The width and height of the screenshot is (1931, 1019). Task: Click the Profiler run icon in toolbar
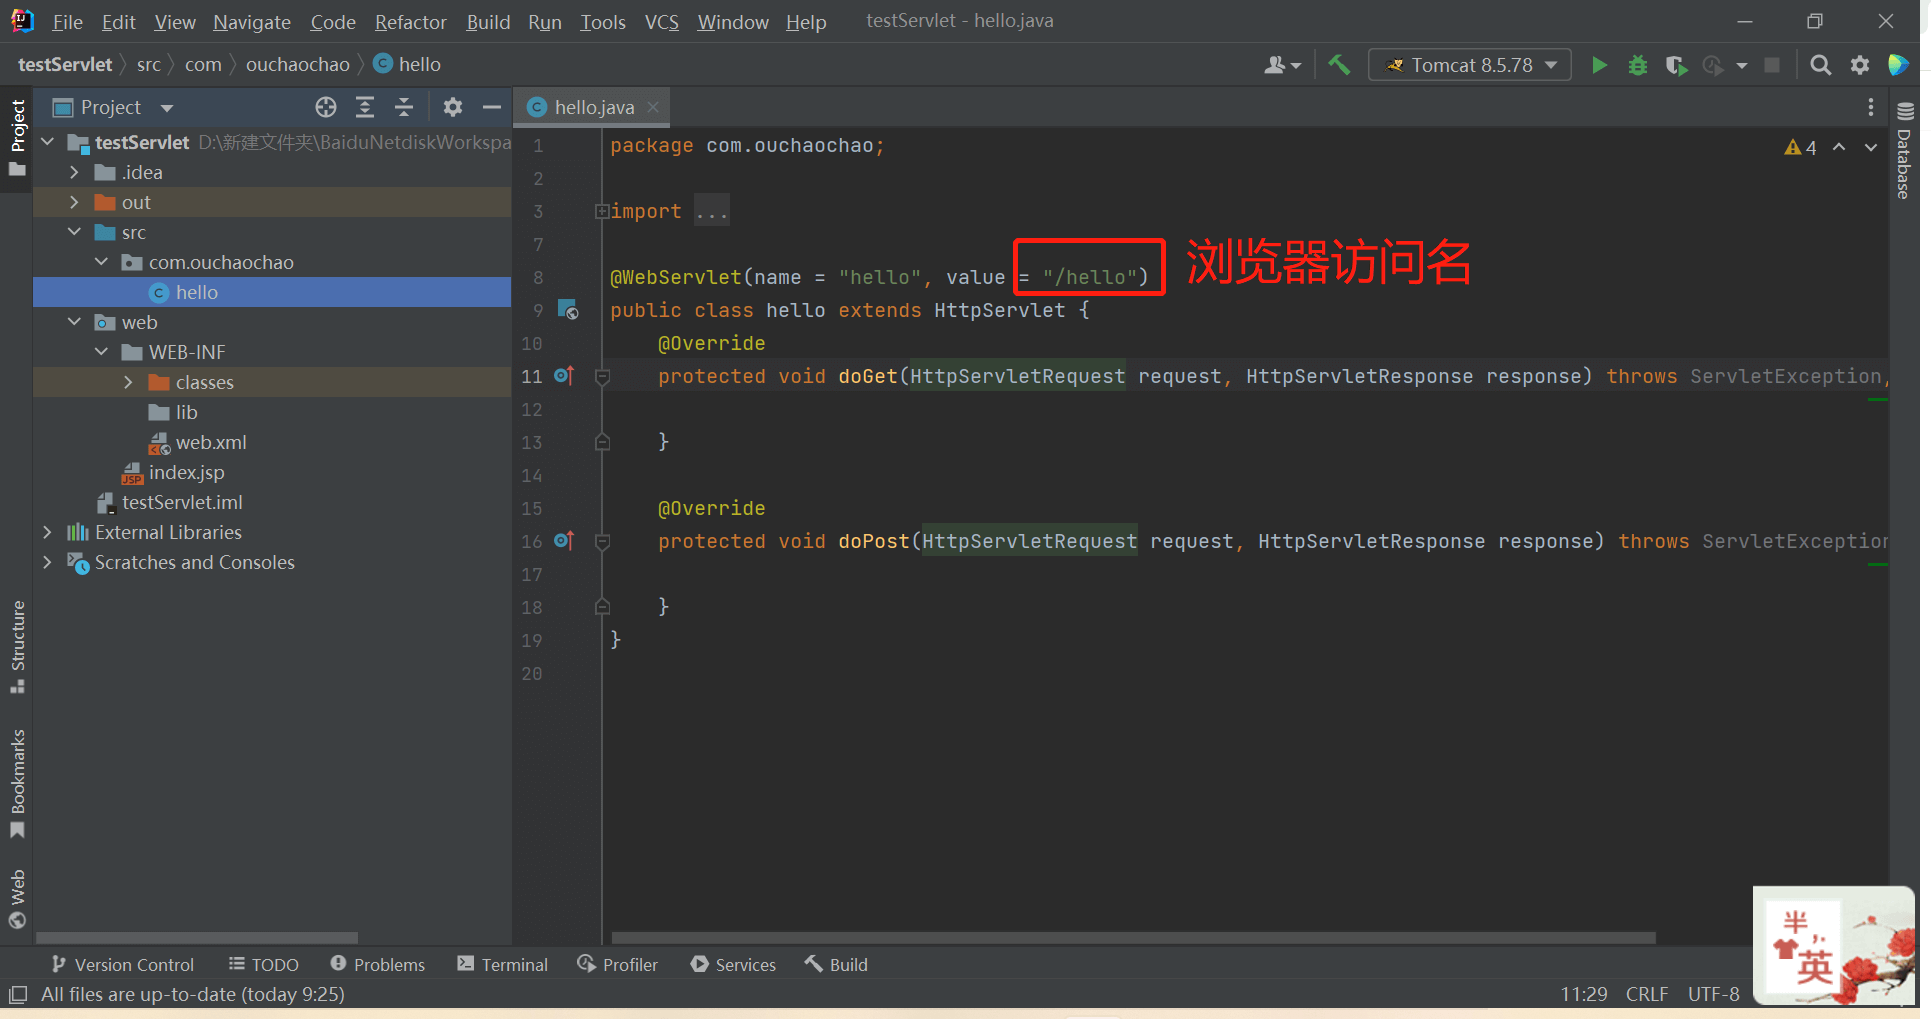point(1713,65)
